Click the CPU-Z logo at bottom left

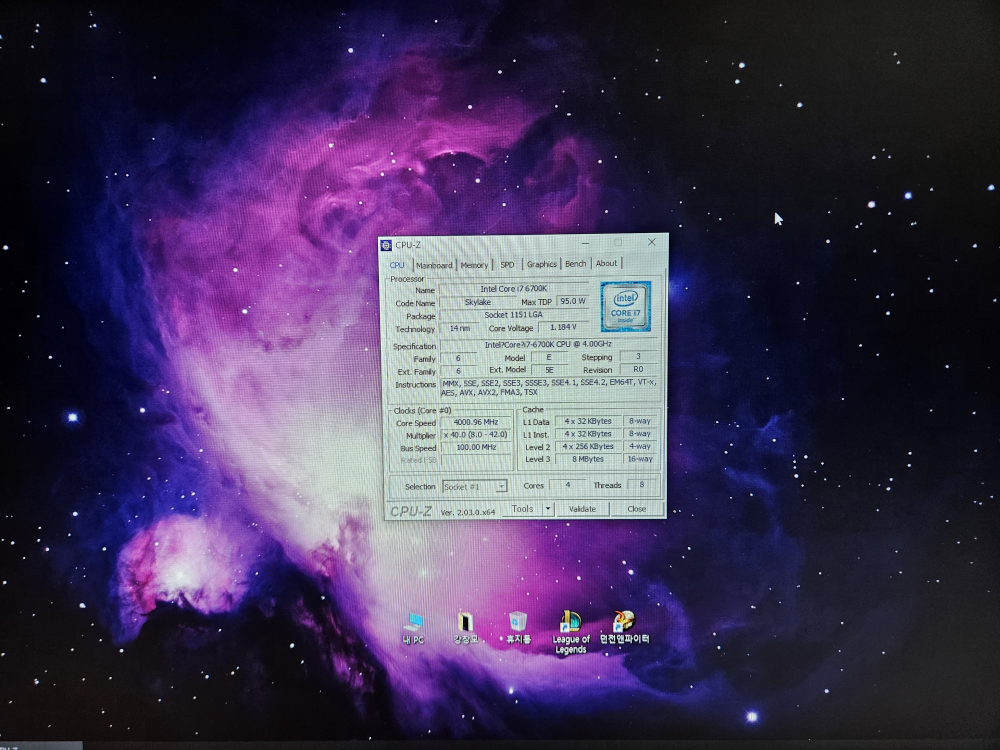411,511
